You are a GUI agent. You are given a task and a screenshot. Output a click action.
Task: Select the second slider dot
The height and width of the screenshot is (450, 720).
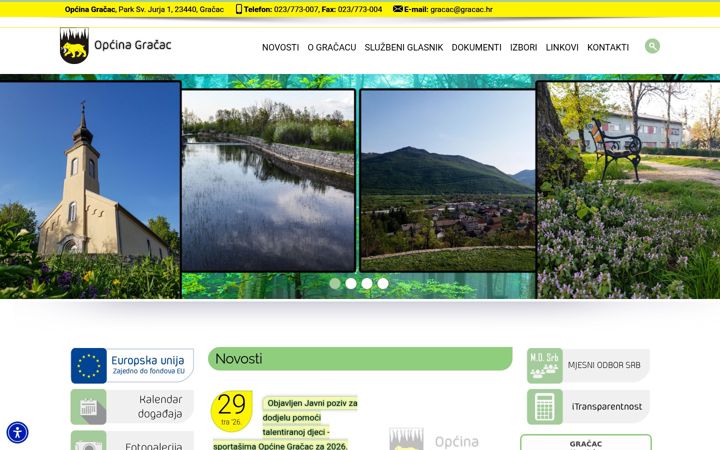(x=351, y=284)
